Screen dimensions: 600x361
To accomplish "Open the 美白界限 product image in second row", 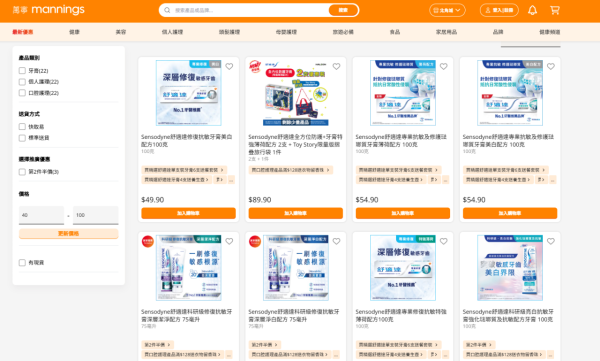I will (x=510, y=268).
